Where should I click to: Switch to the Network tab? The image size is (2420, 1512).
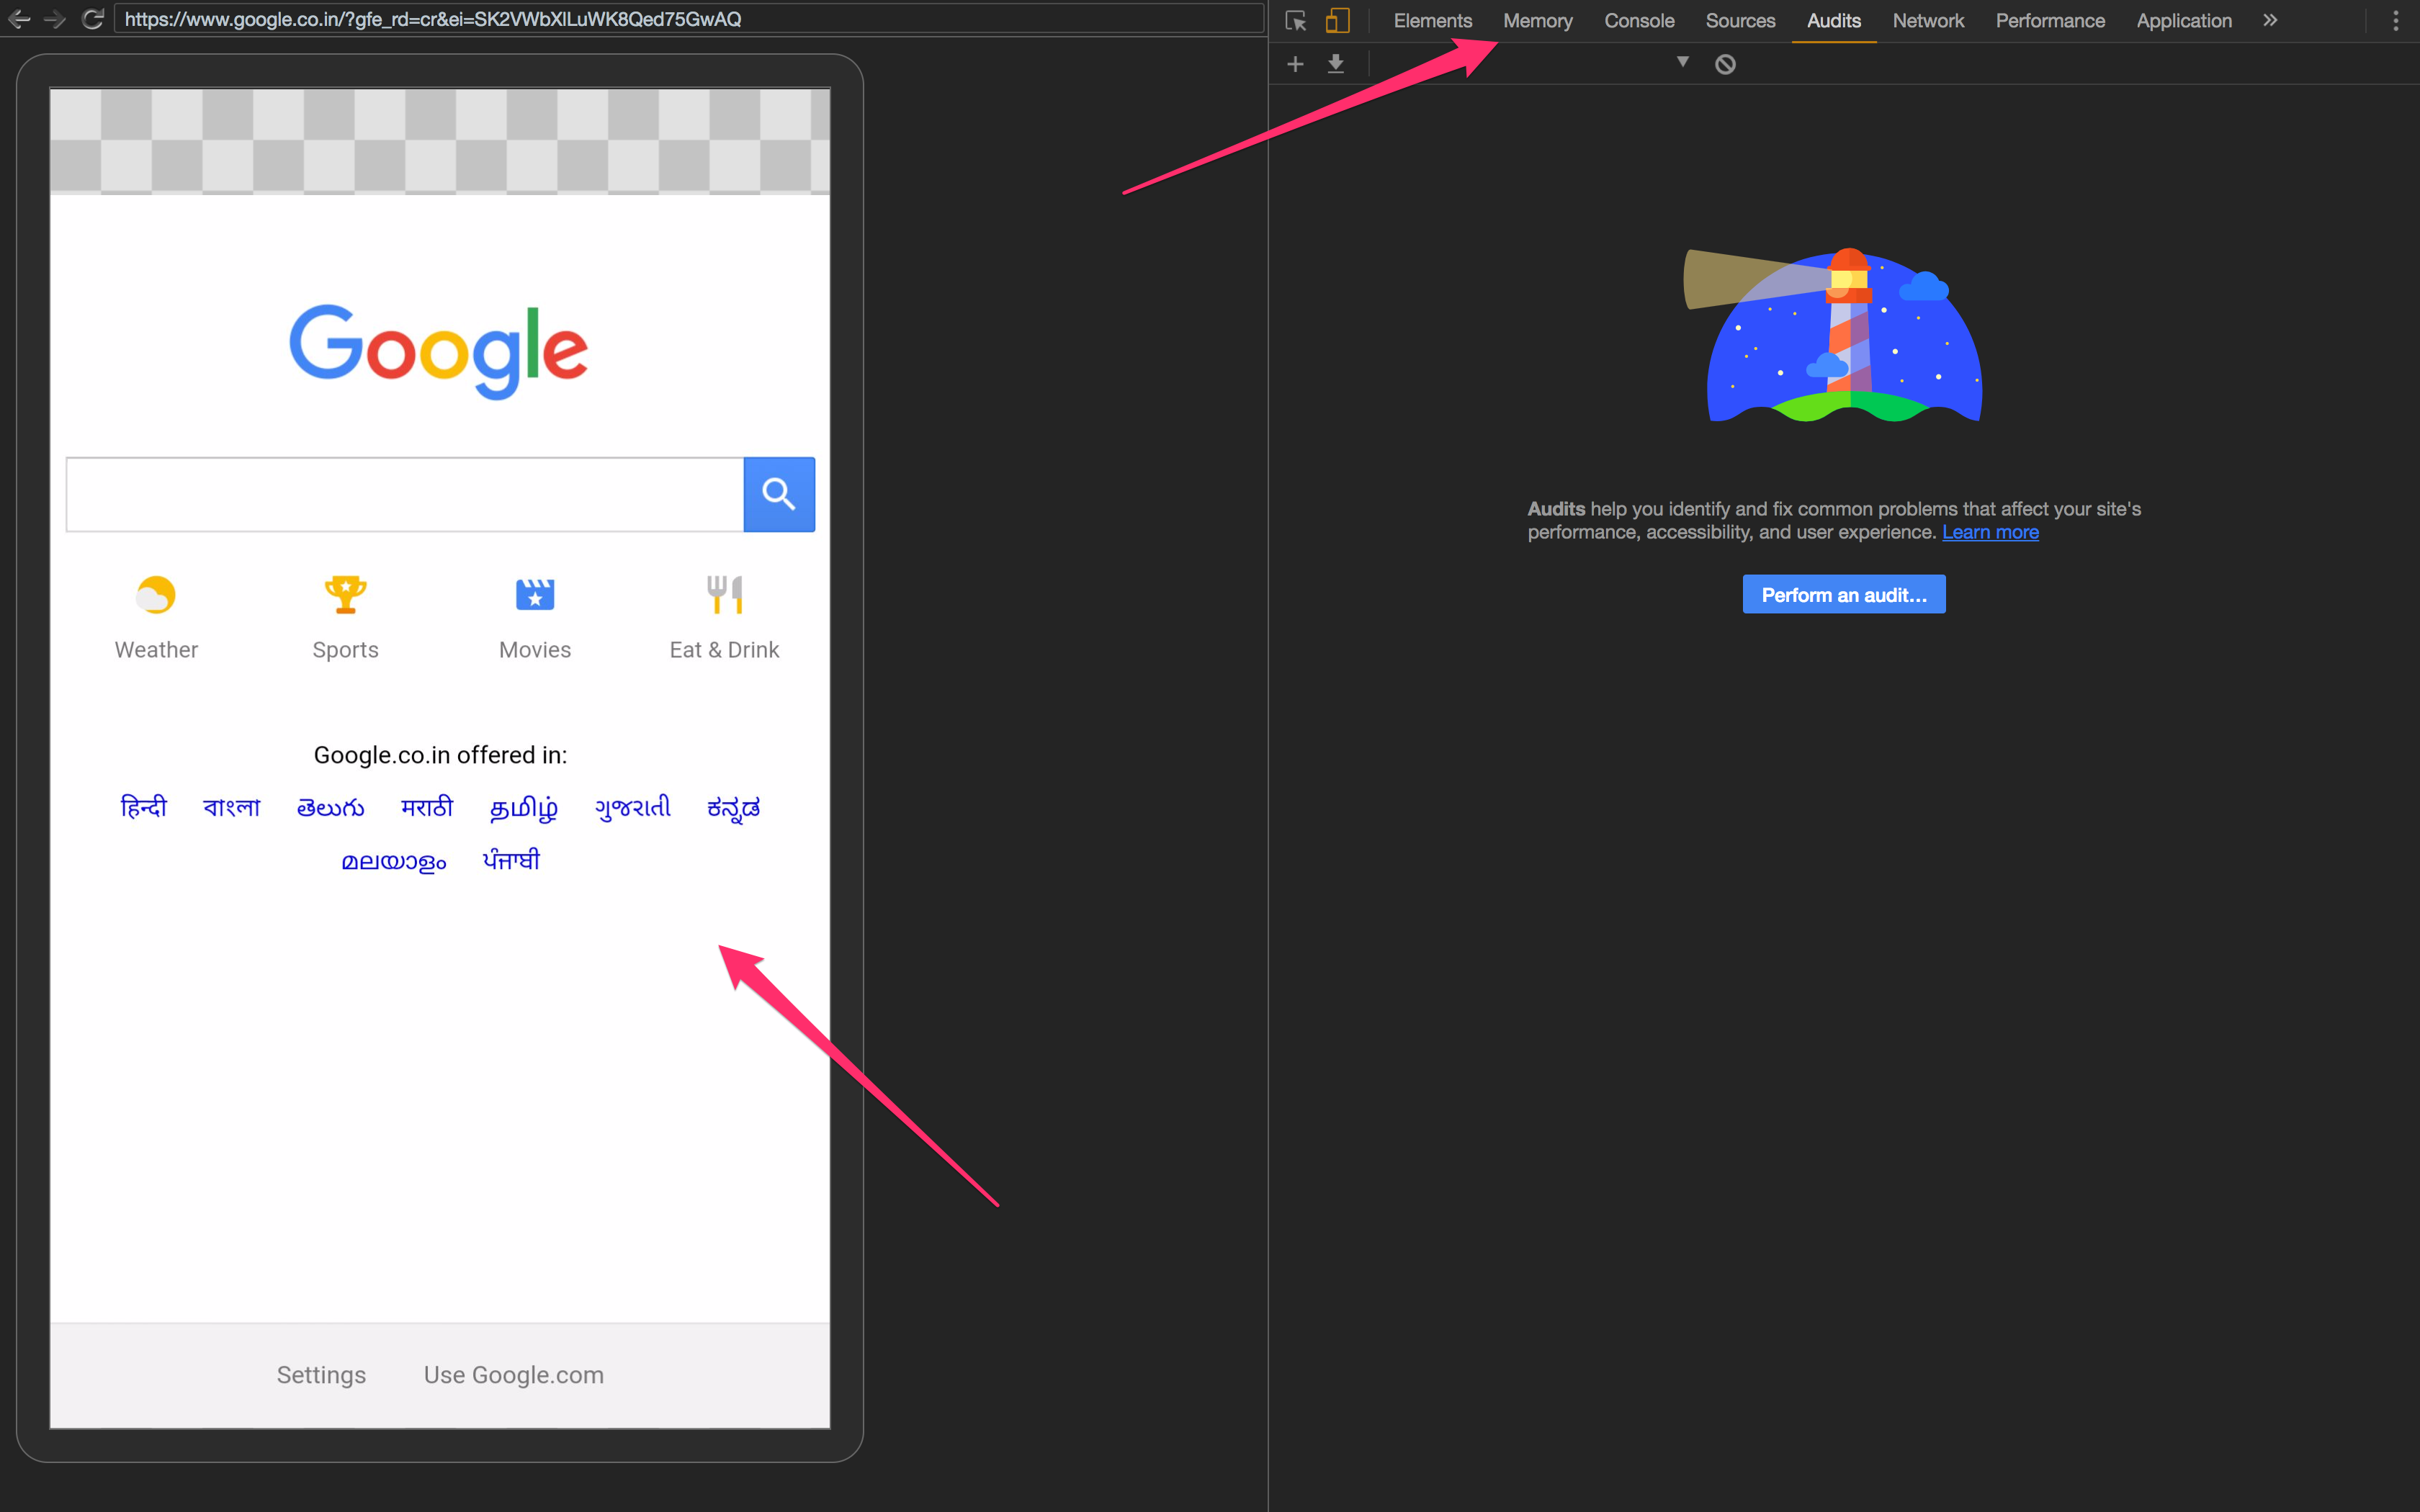point(1927,21)
